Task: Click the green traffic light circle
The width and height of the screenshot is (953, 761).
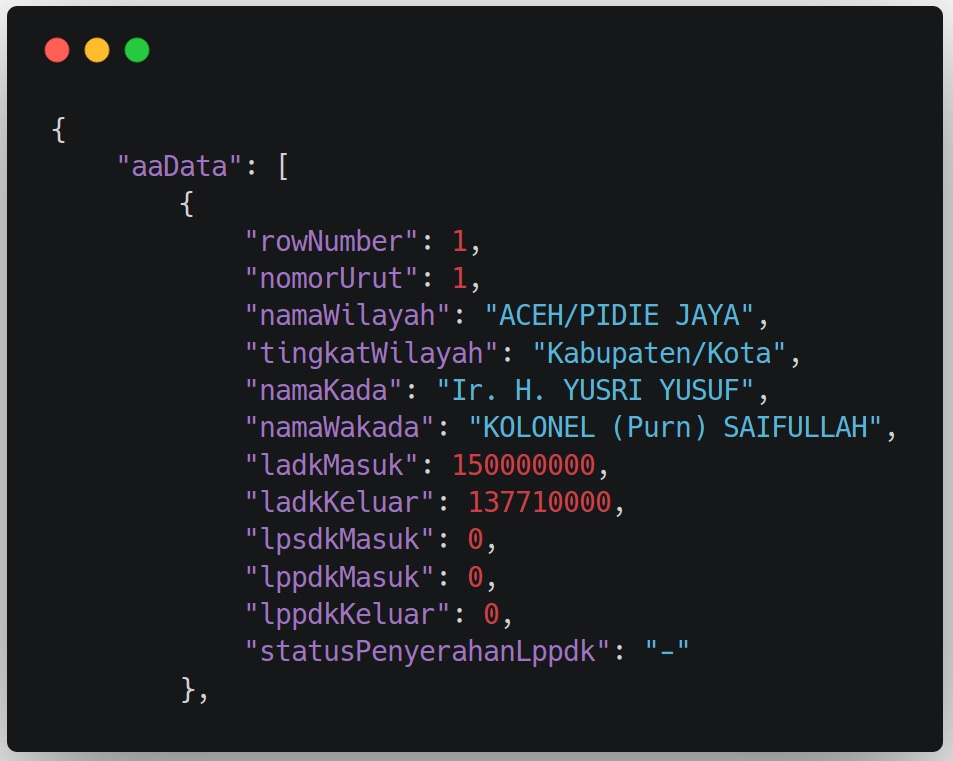Action: coord(137,49)
